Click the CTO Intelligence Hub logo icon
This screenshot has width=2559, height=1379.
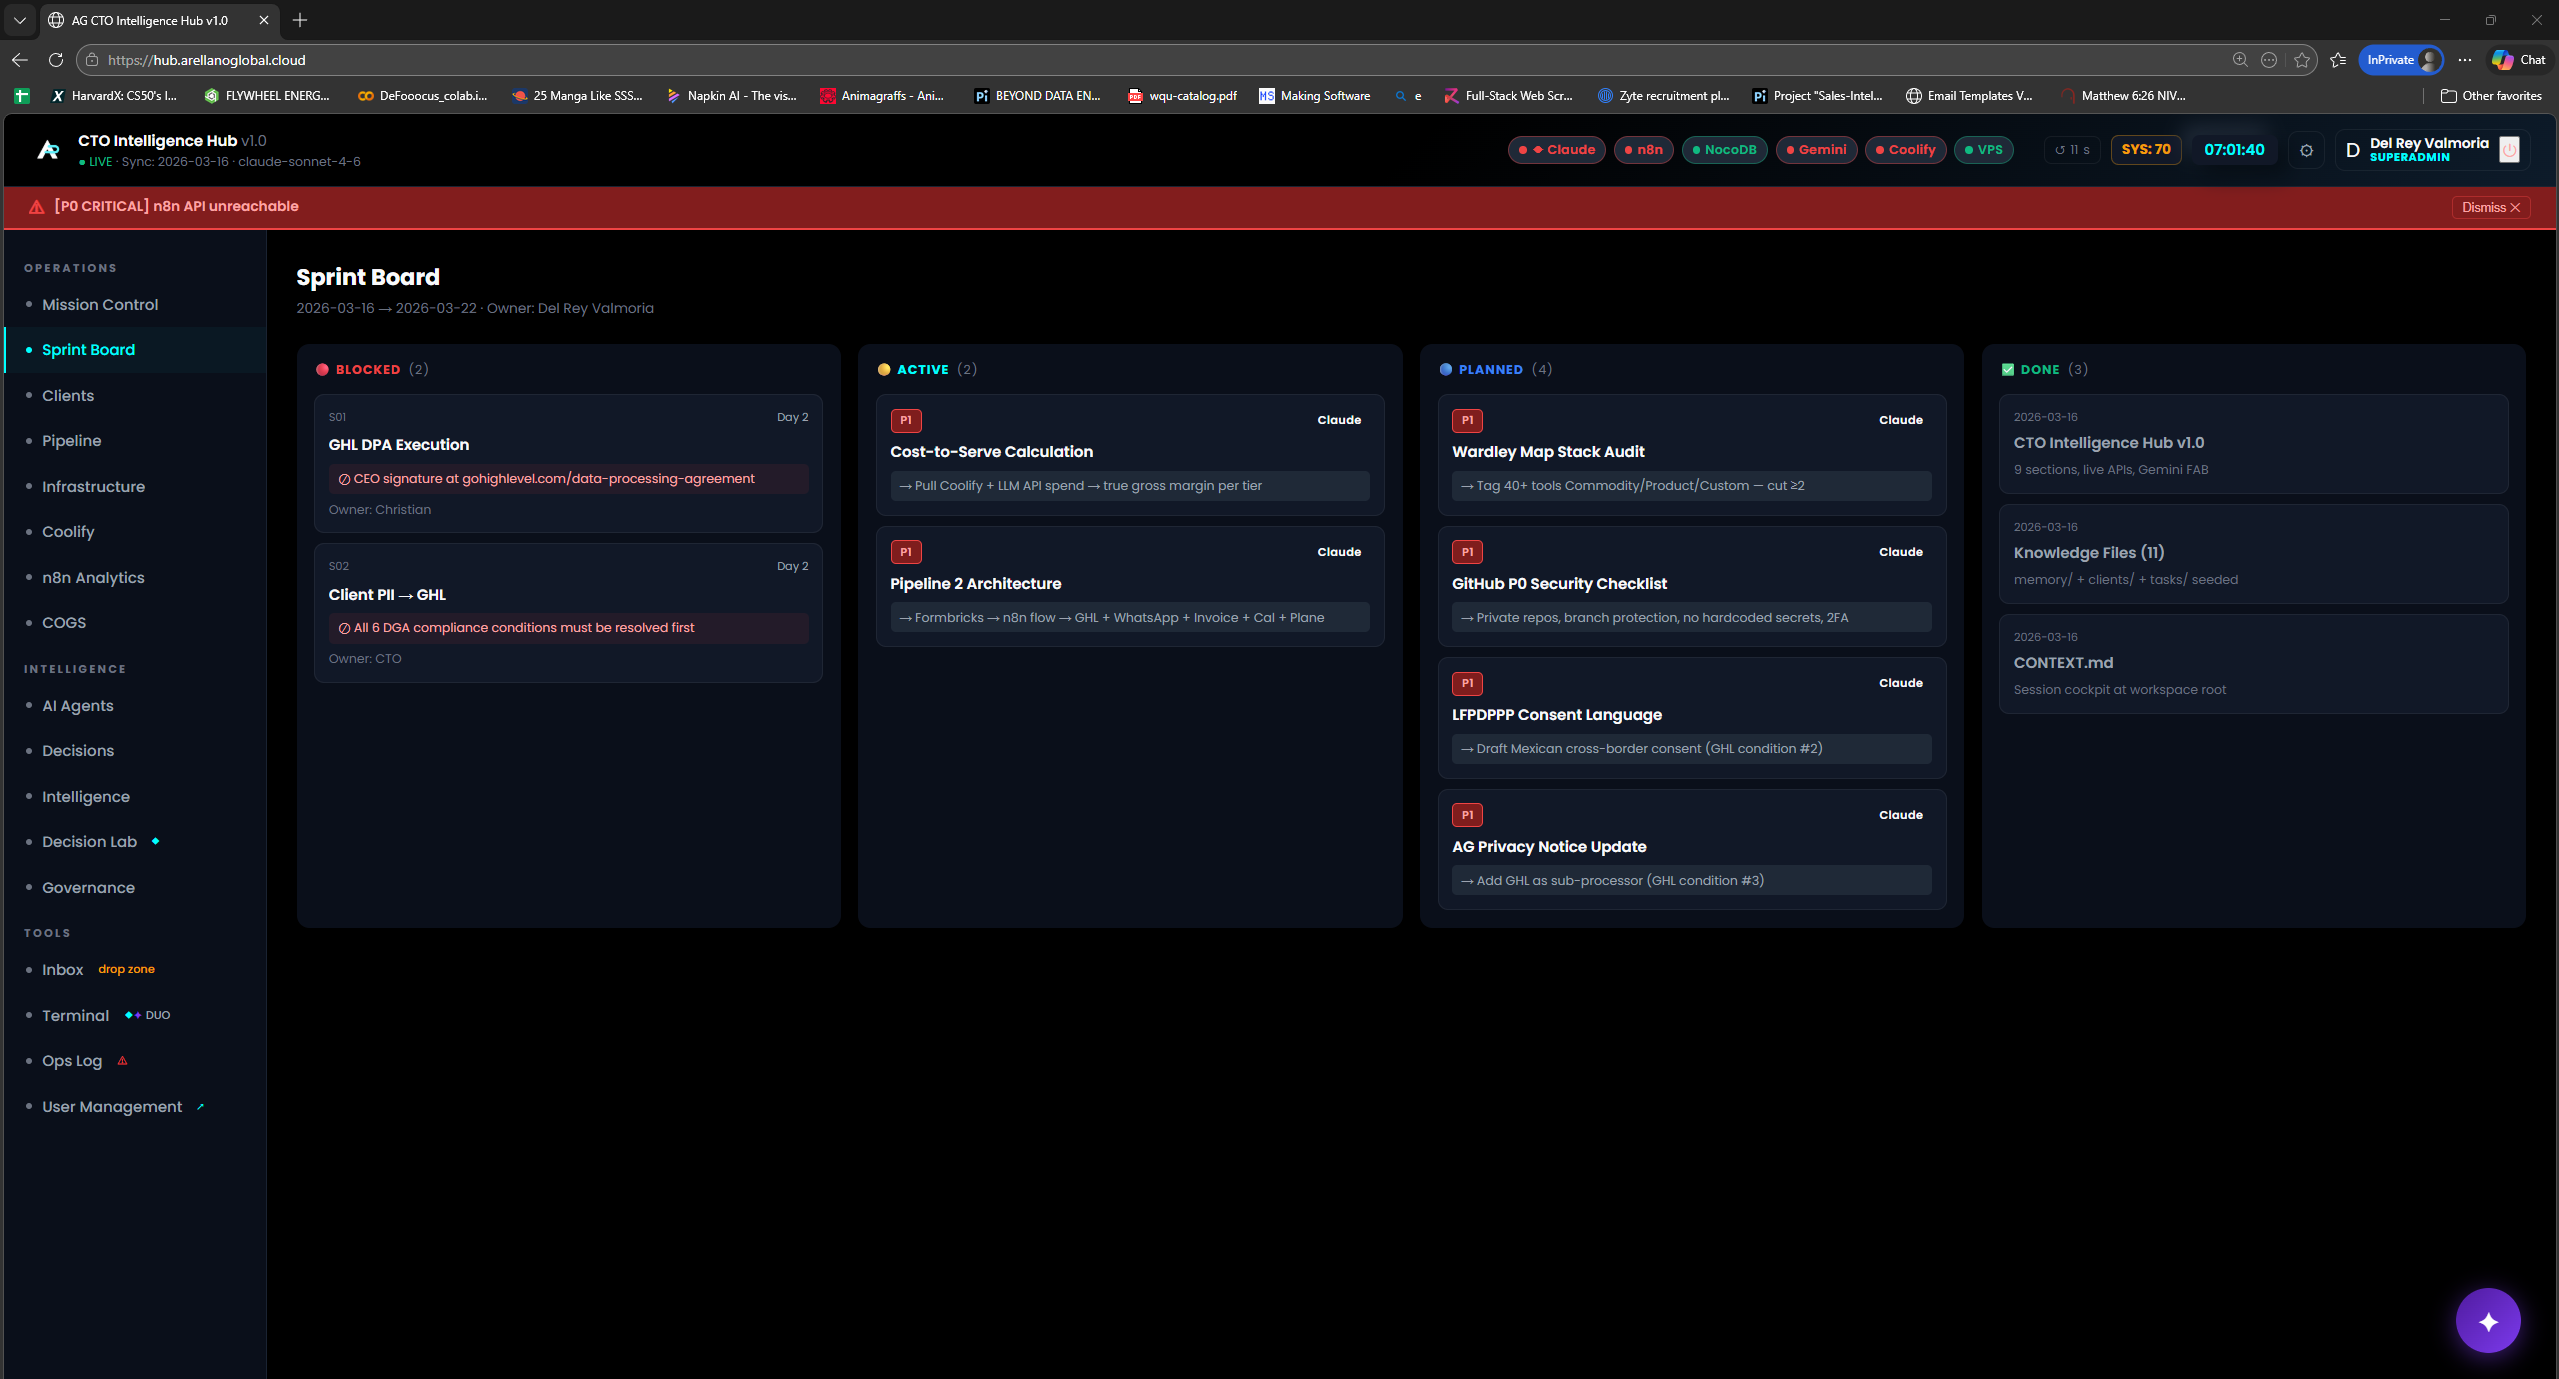click(47, 150)
